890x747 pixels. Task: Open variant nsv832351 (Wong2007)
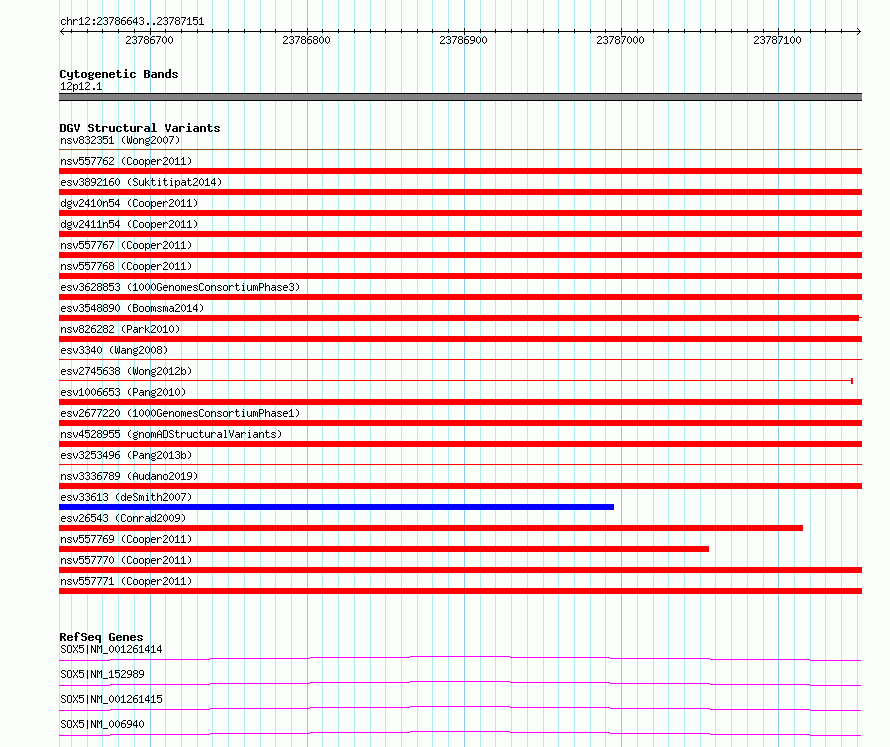(x=120, y=140)
